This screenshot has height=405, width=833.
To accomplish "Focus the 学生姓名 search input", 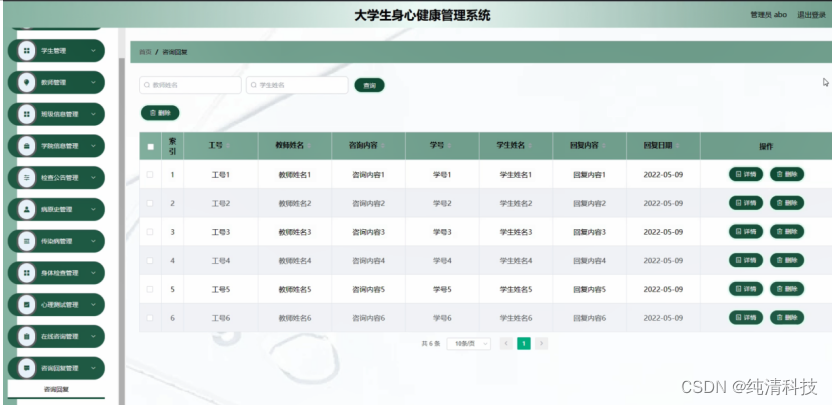I will [297, 85].
